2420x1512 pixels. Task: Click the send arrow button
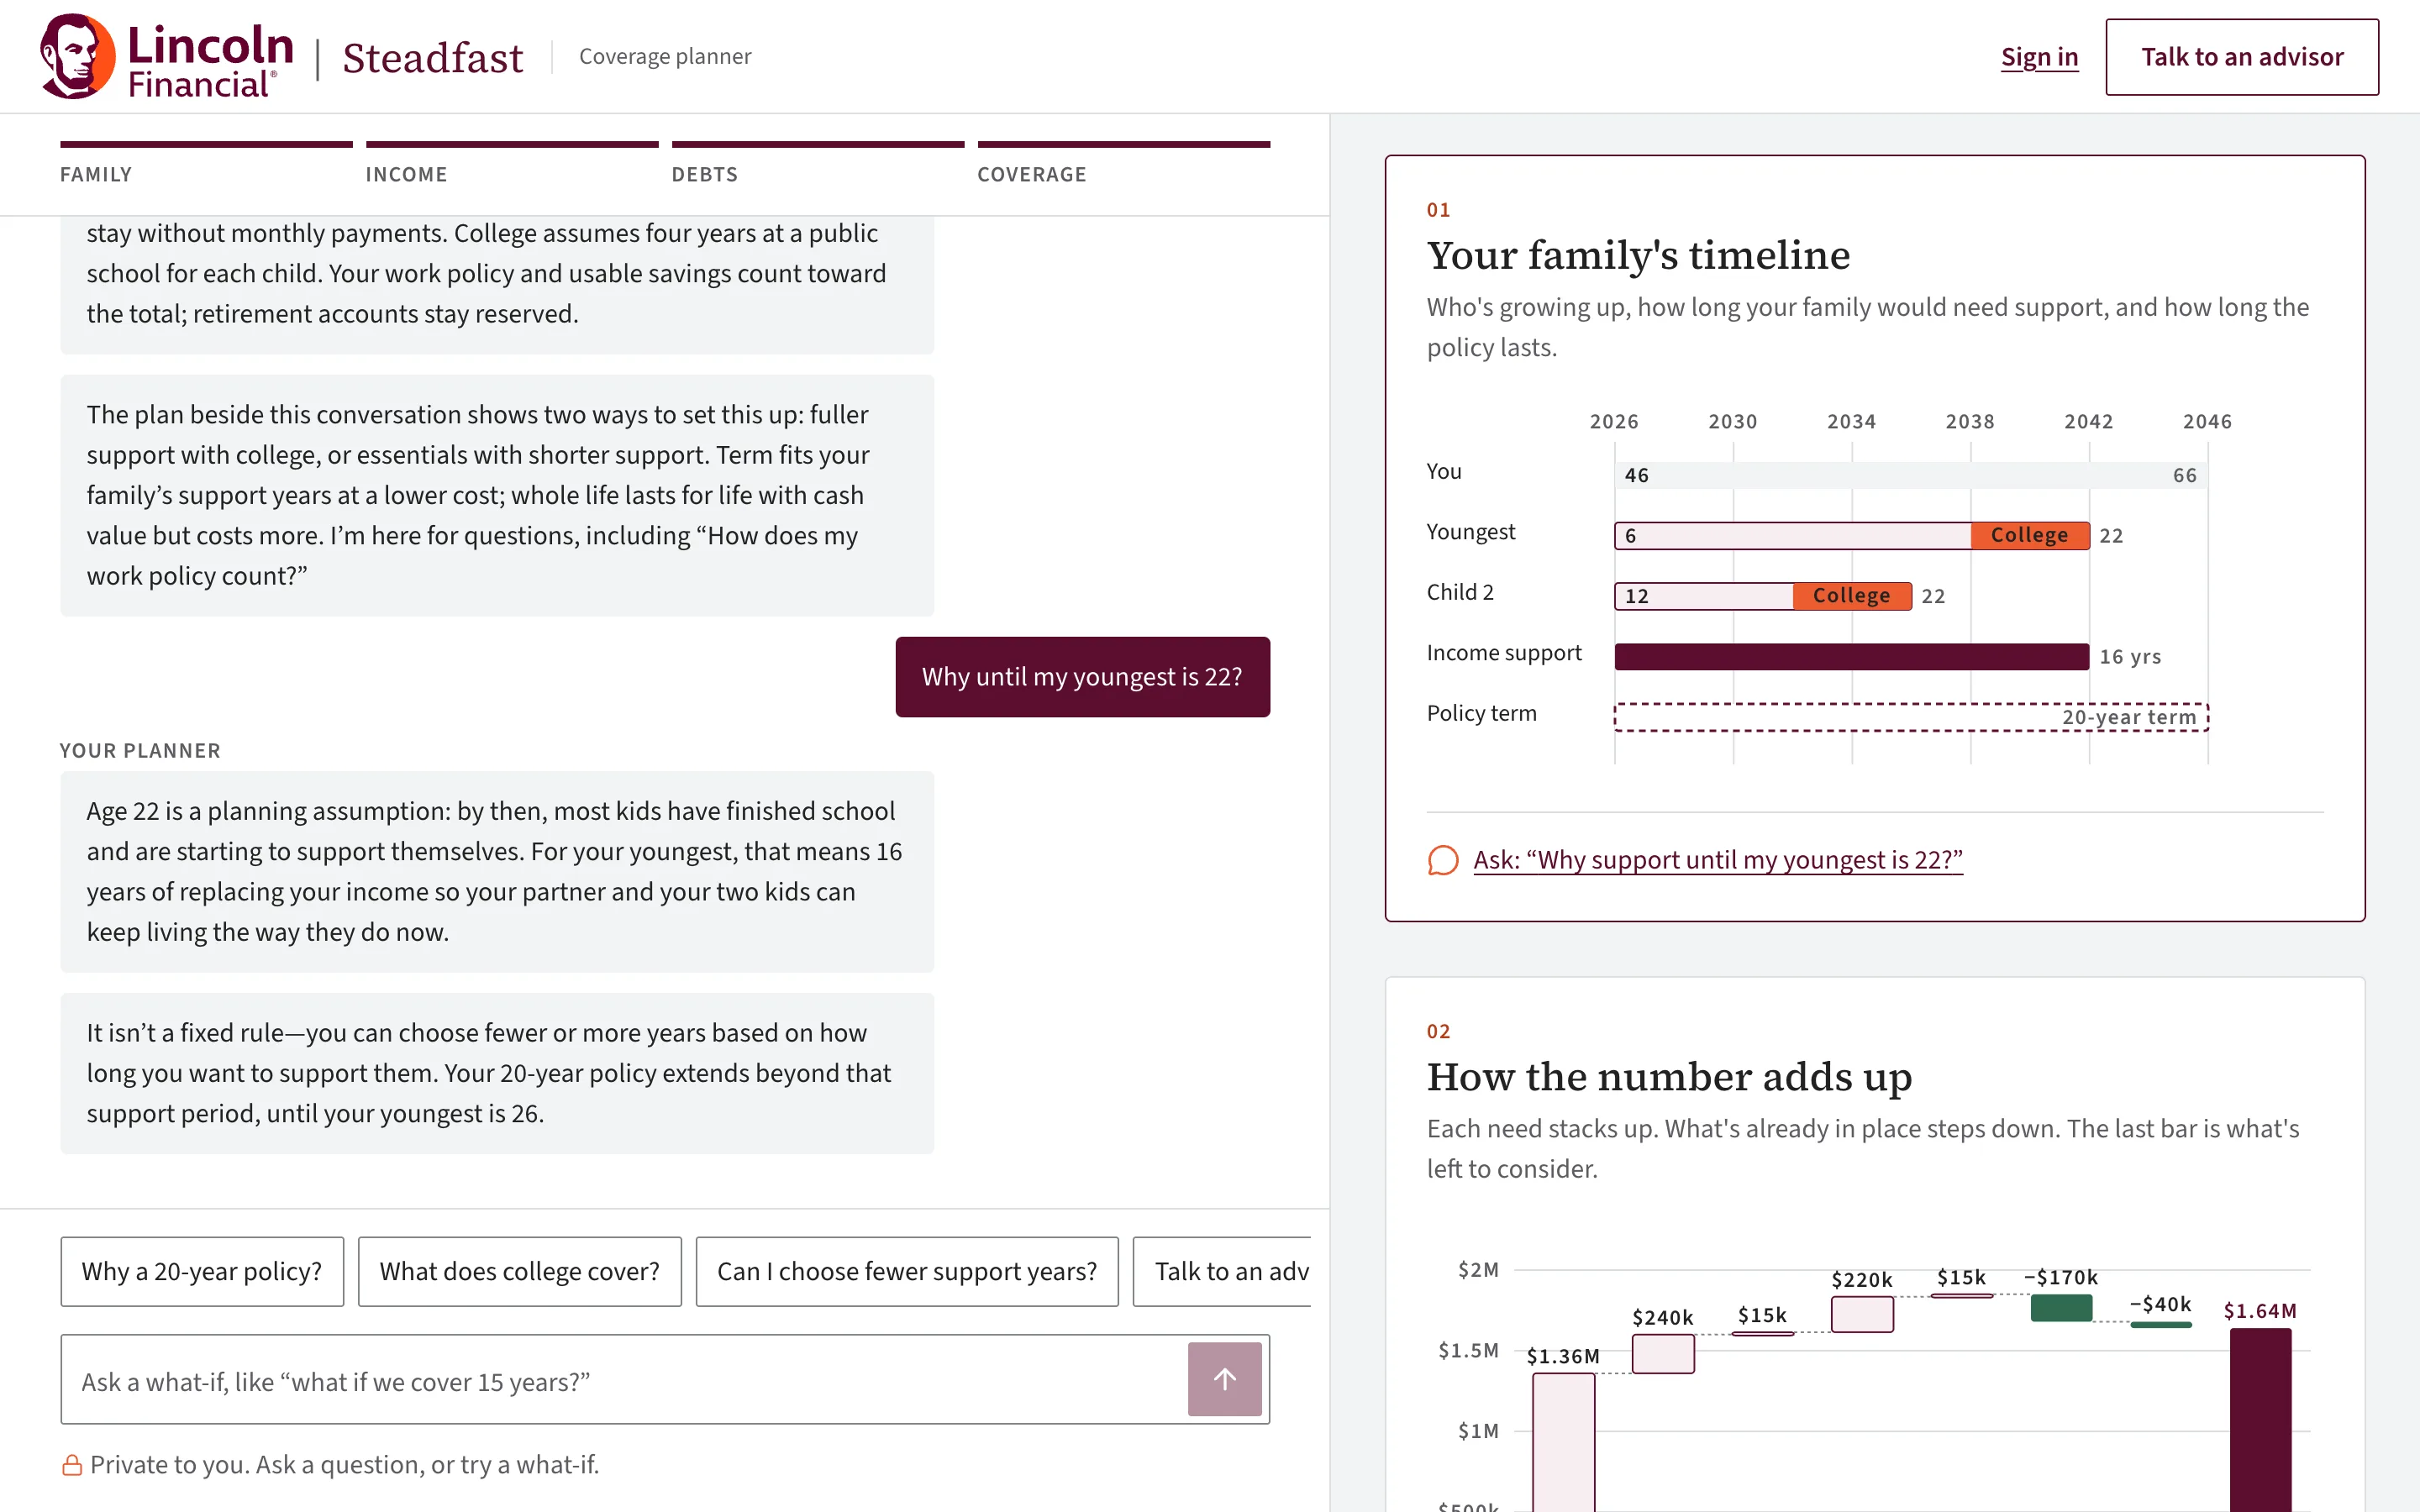click(1224, 1379)
